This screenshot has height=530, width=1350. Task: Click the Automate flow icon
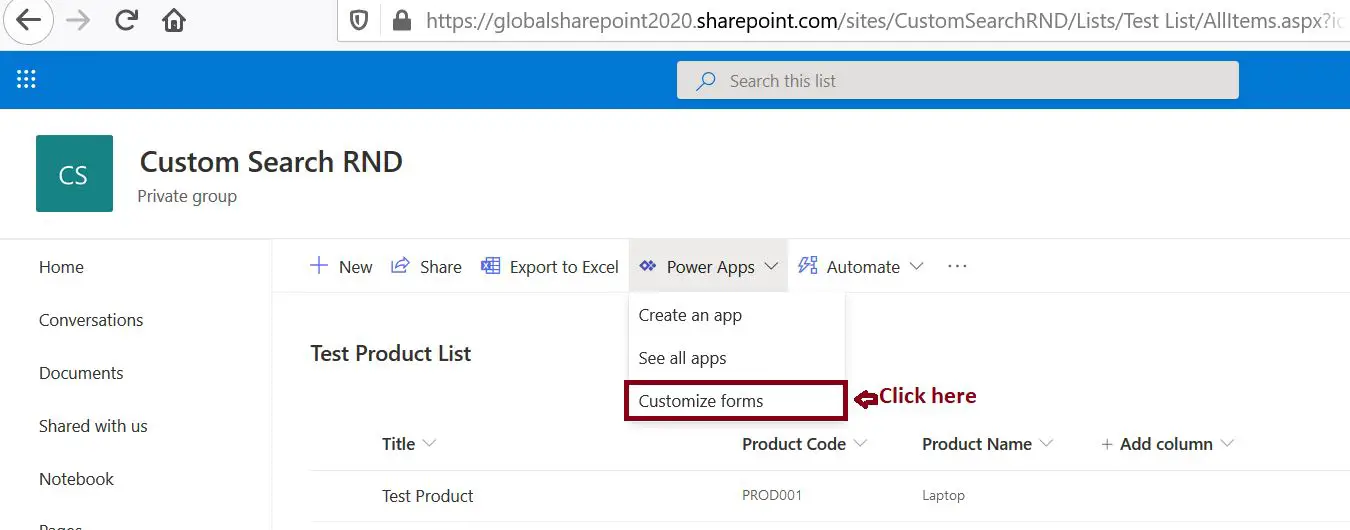click(808, 266)
